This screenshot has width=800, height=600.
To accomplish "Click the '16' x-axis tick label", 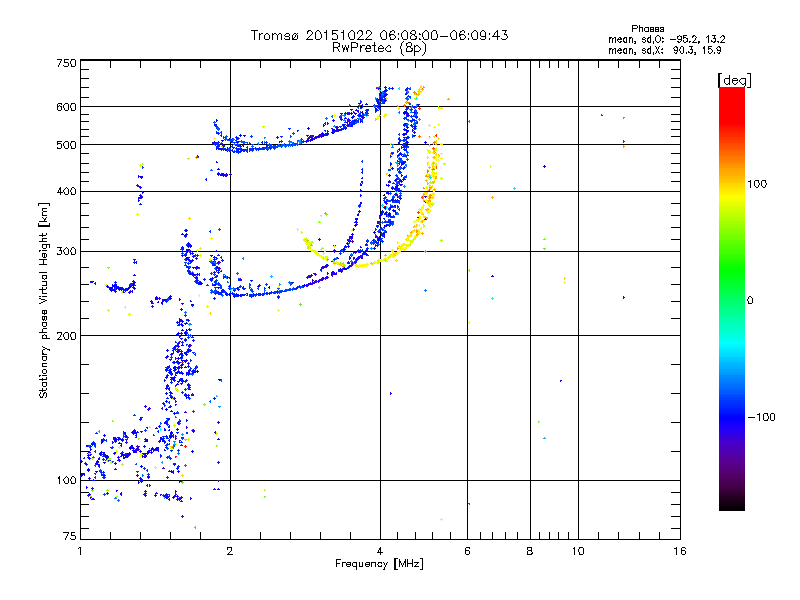I will 680,551.
